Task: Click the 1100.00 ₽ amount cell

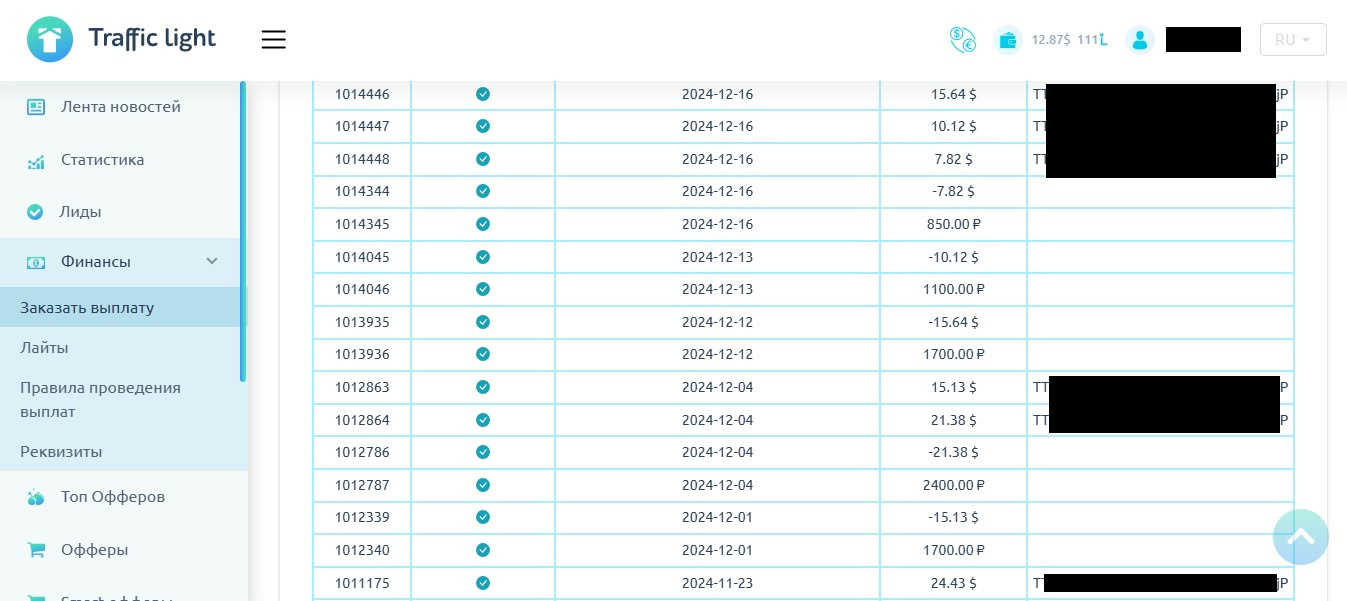Action: click(x=954, y=289)
